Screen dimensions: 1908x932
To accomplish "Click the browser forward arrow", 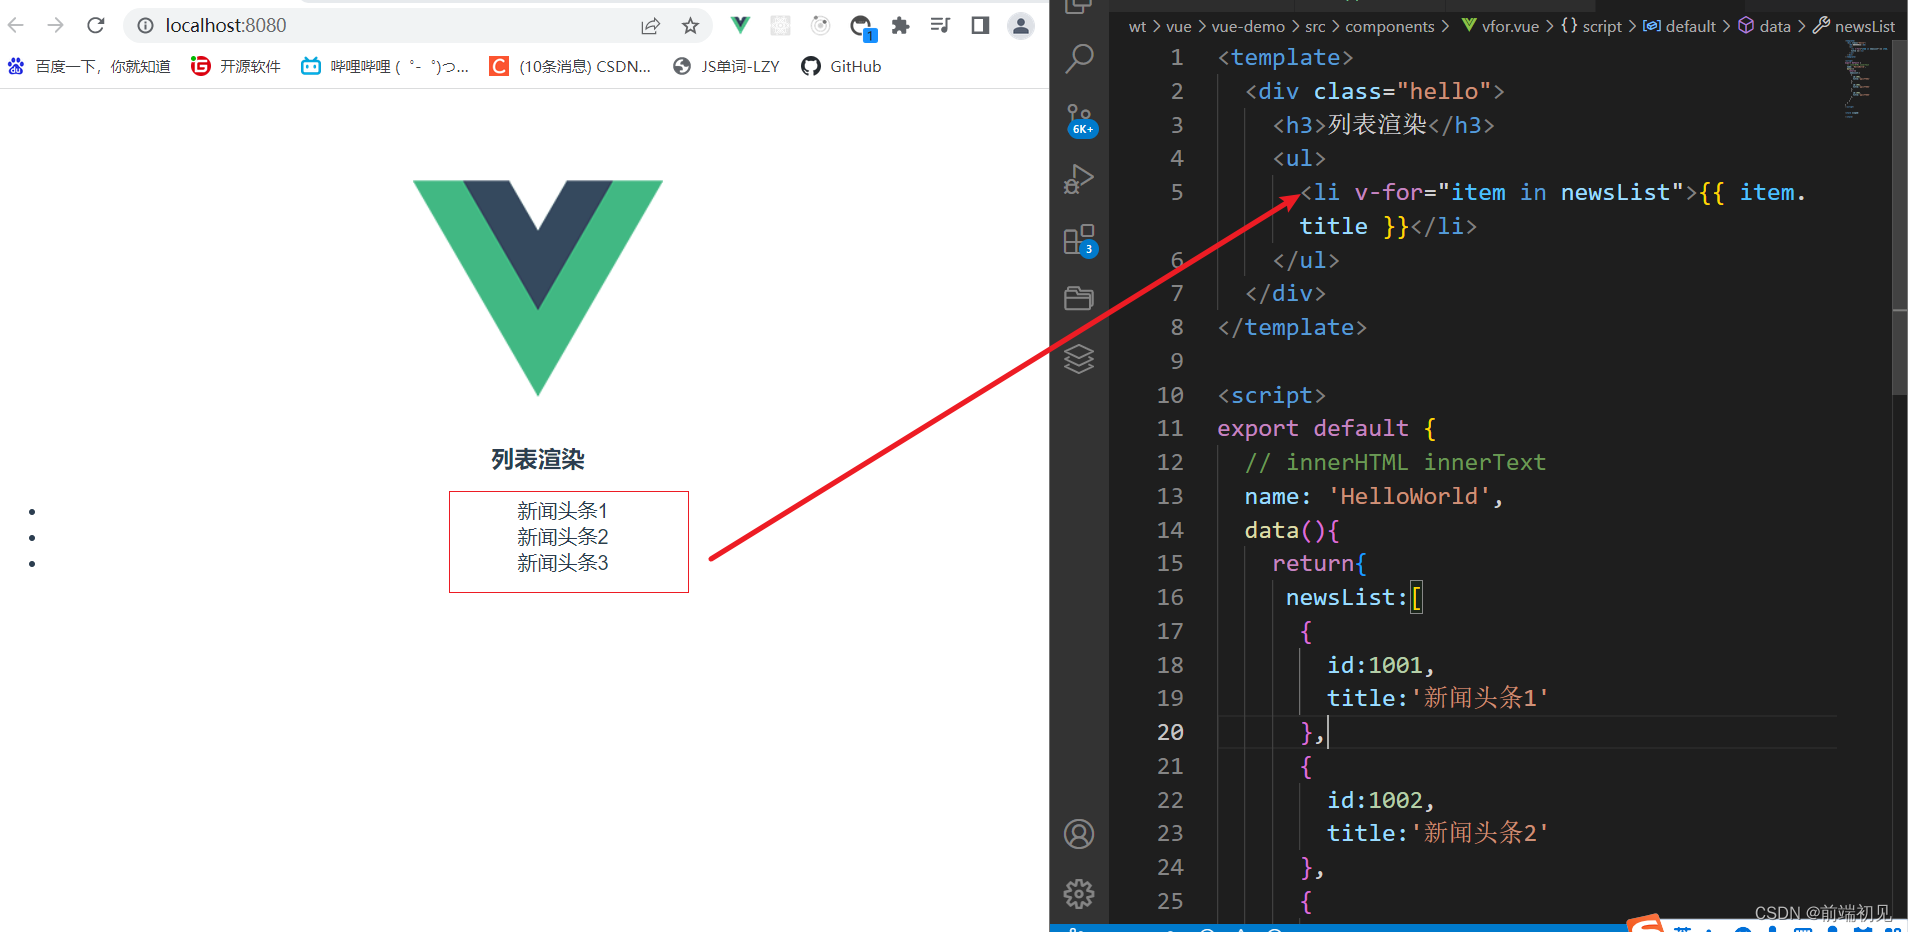I will (x=55, y=25).
